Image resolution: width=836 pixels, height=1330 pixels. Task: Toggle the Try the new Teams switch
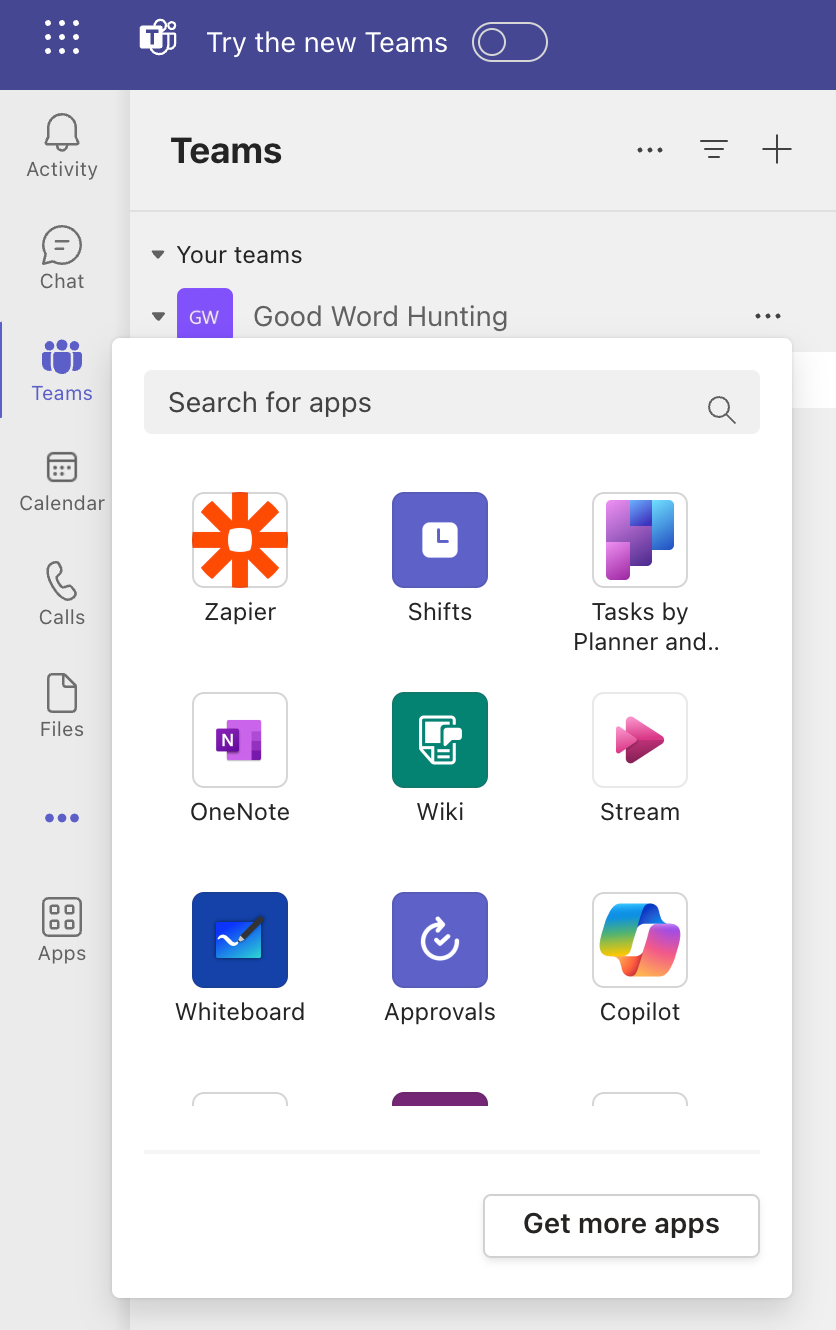click(x=510, y=42)
